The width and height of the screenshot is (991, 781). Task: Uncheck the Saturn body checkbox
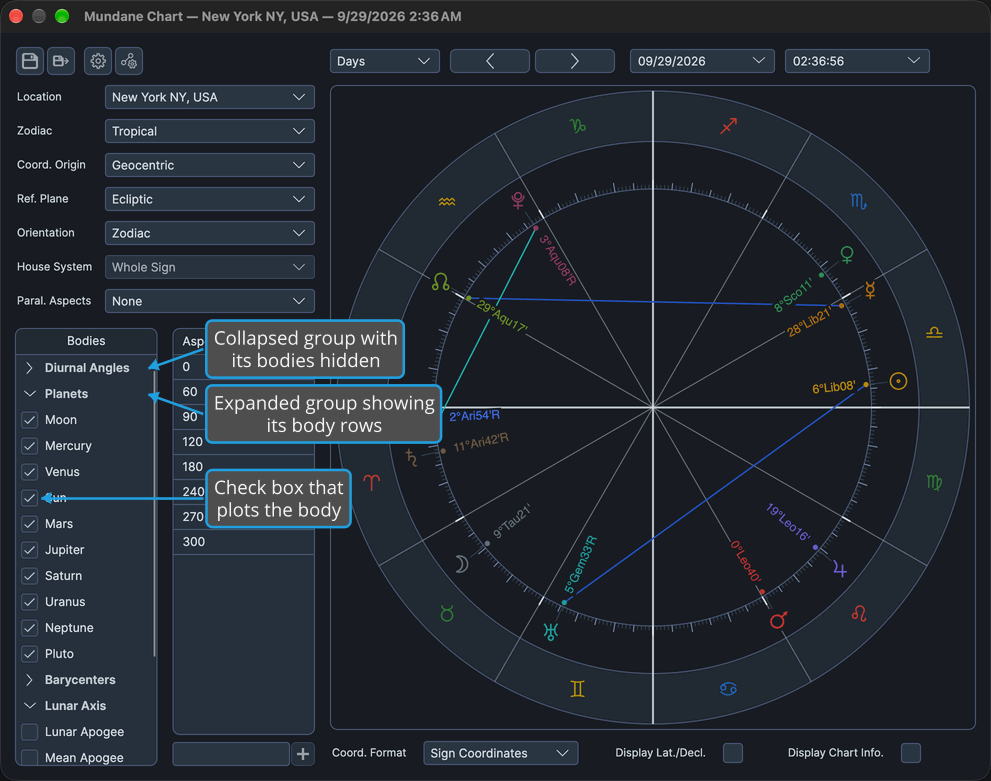pyautogui.click(x=30, y=576)
